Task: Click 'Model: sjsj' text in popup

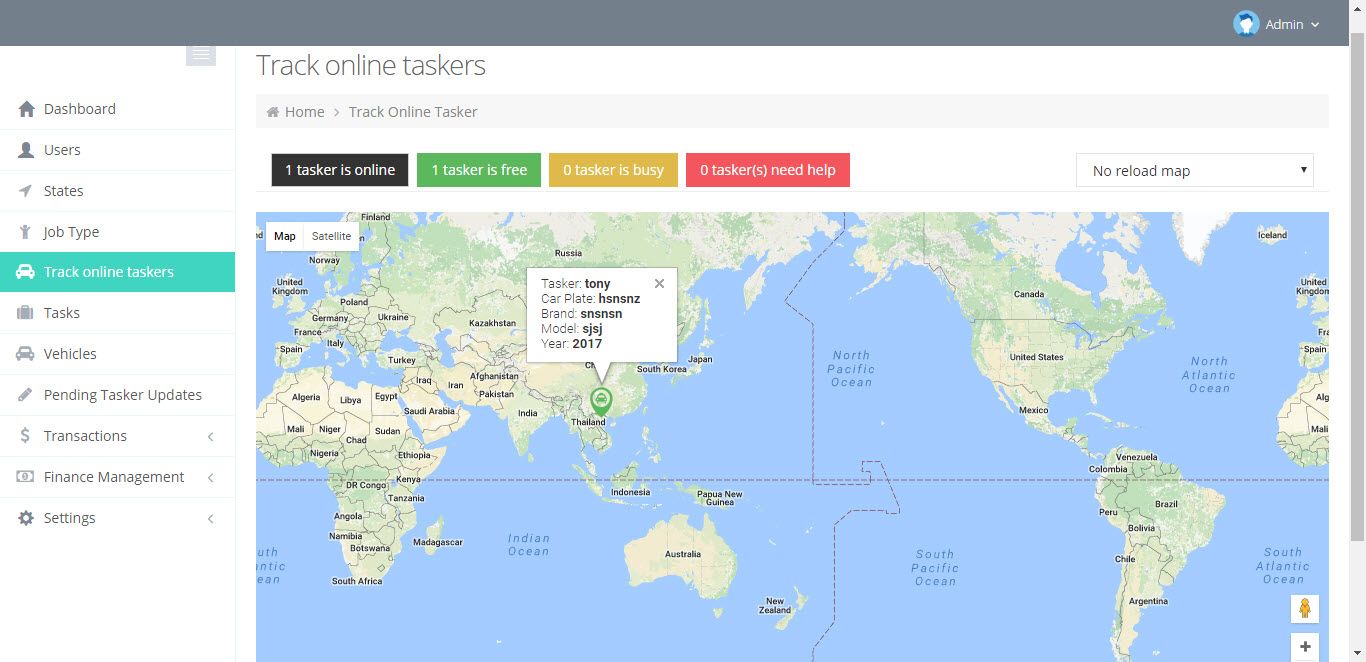Action: (572, 329)
